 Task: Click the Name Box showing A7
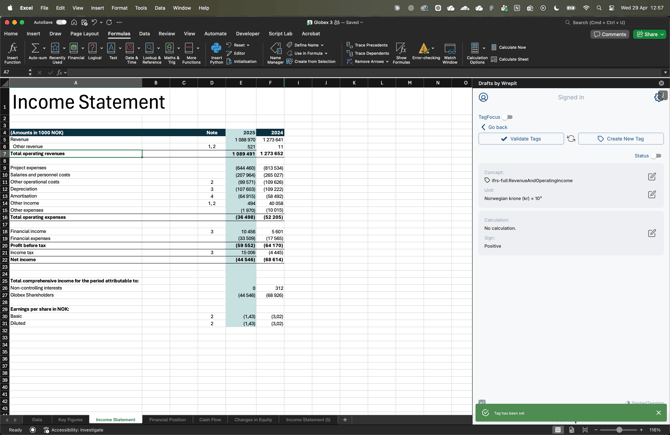coord(15,72)
